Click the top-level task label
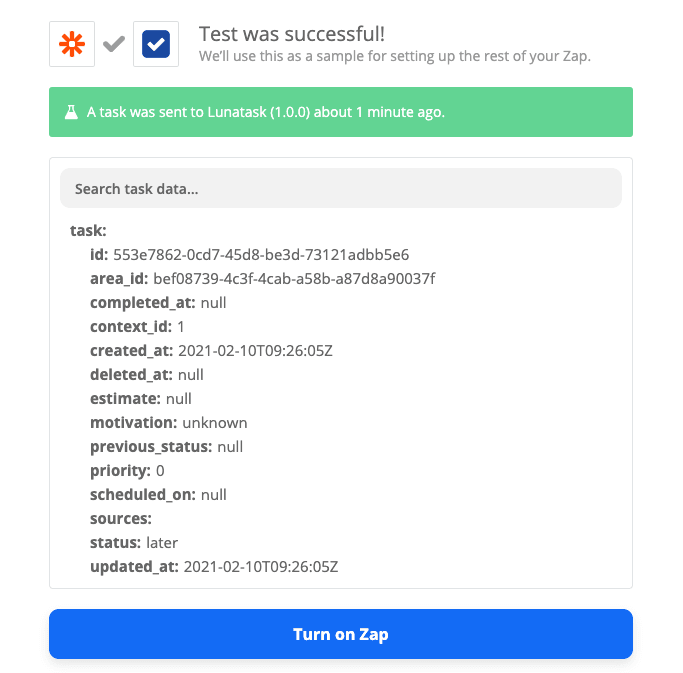Image resolution: width=683 pixels, height=673 pixels. tap(88, 231)
